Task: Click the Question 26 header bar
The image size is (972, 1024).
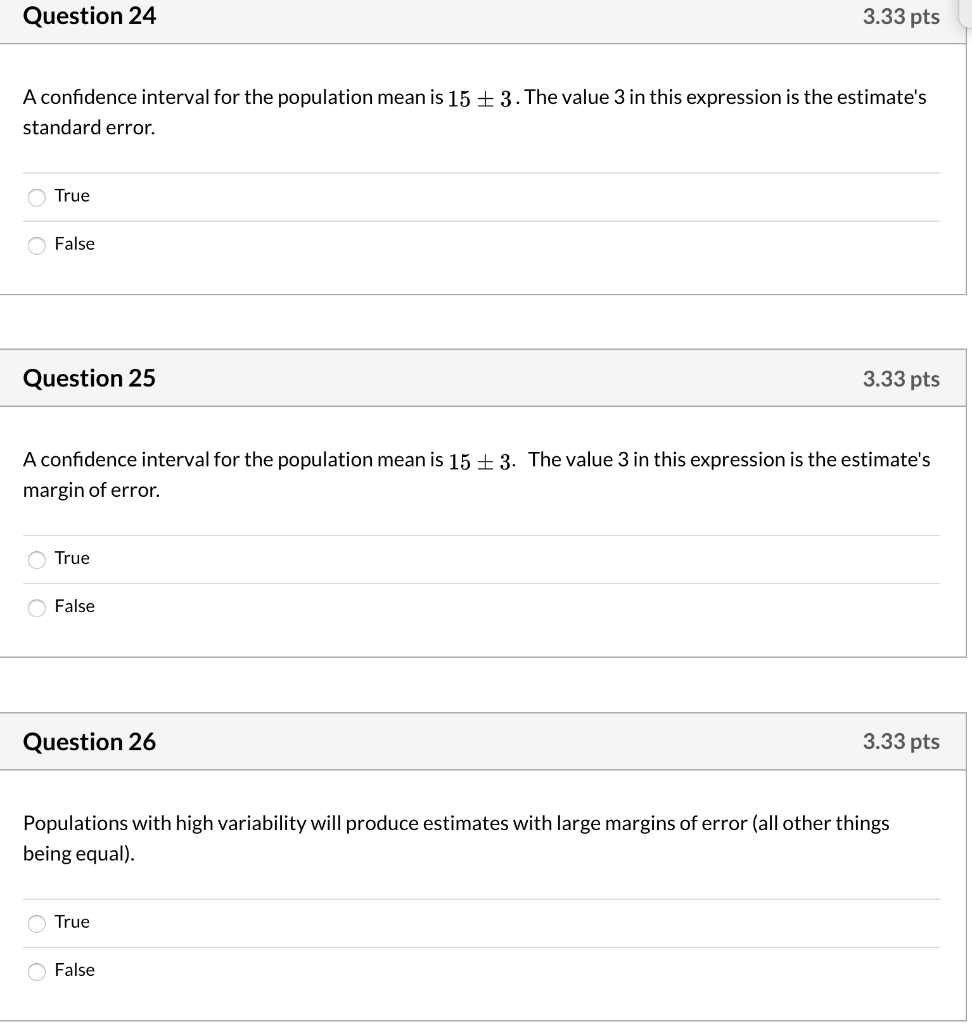Action: 400,741
